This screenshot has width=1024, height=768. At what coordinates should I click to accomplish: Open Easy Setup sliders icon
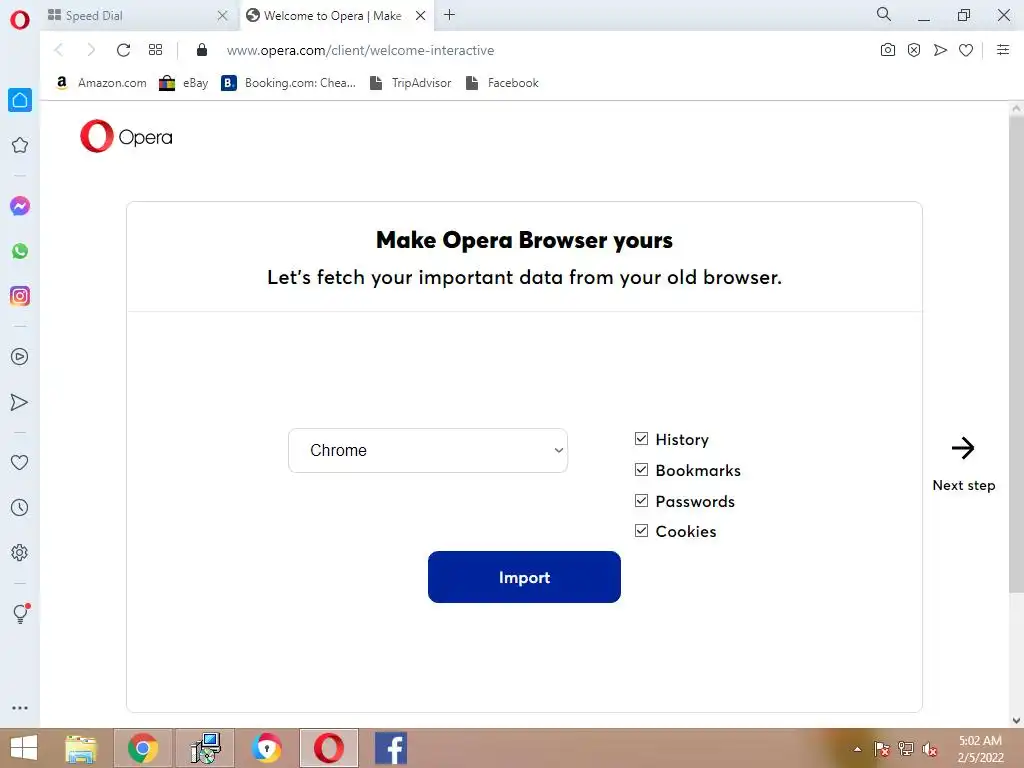click(x=1003, y=50)
